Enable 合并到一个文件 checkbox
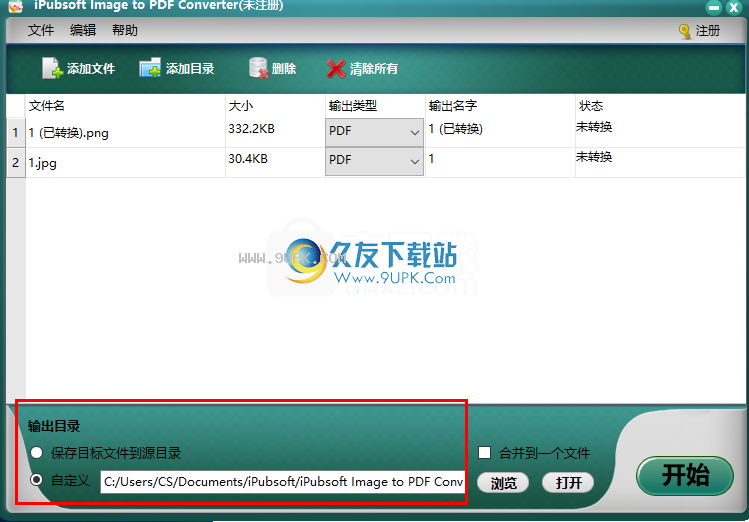 point(484,452)
